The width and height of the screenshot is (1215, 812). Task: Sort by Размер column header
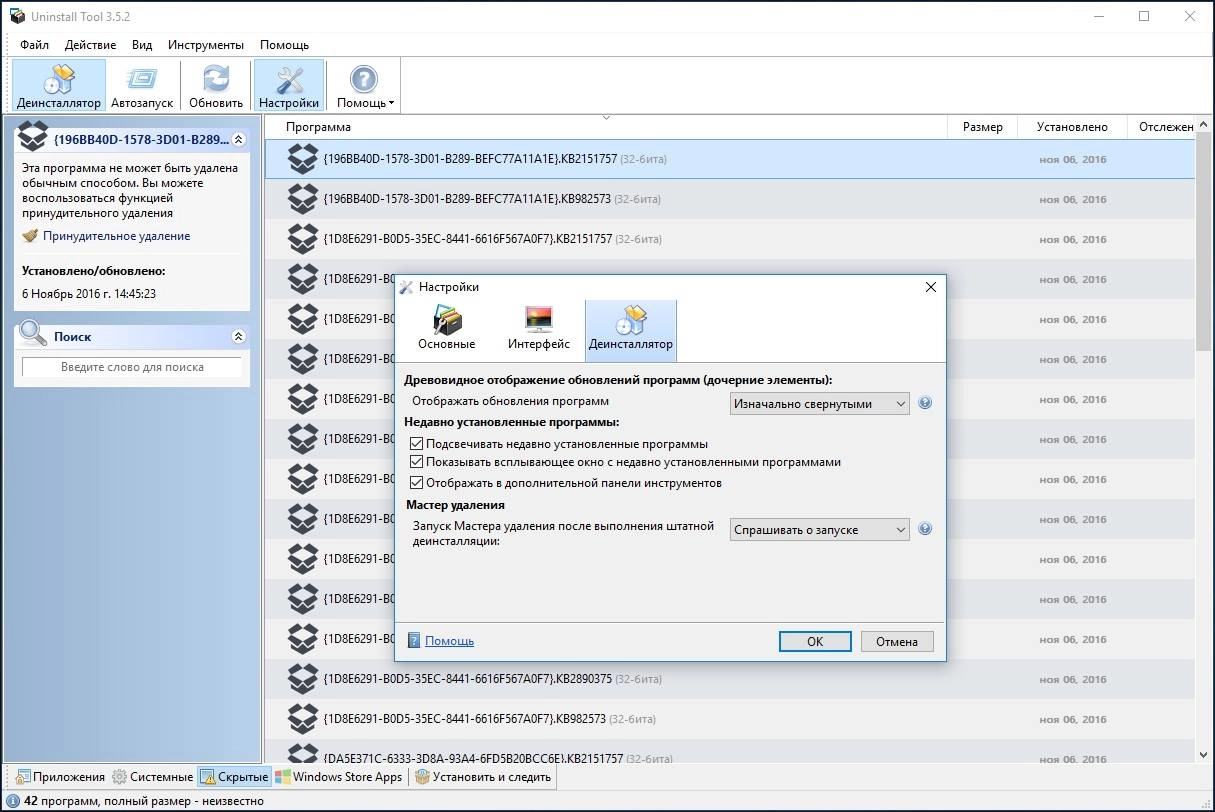pos(982,127)
